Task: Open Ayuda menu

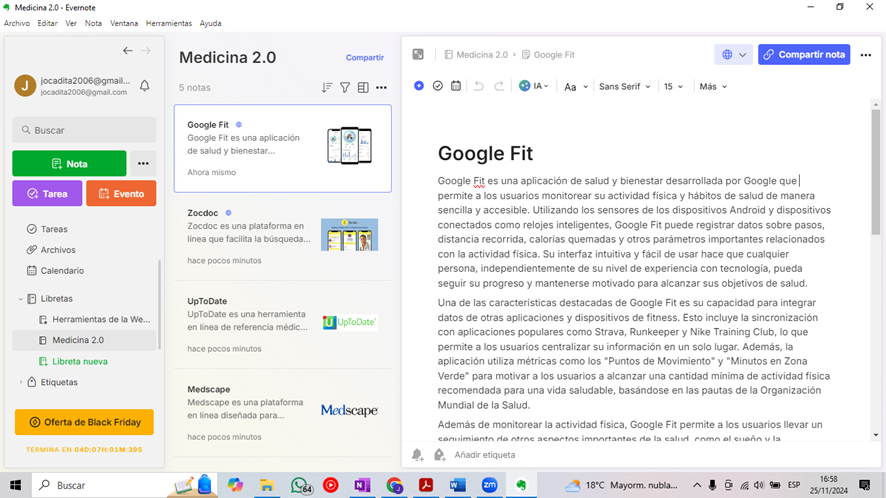Action: coord(210,23)
